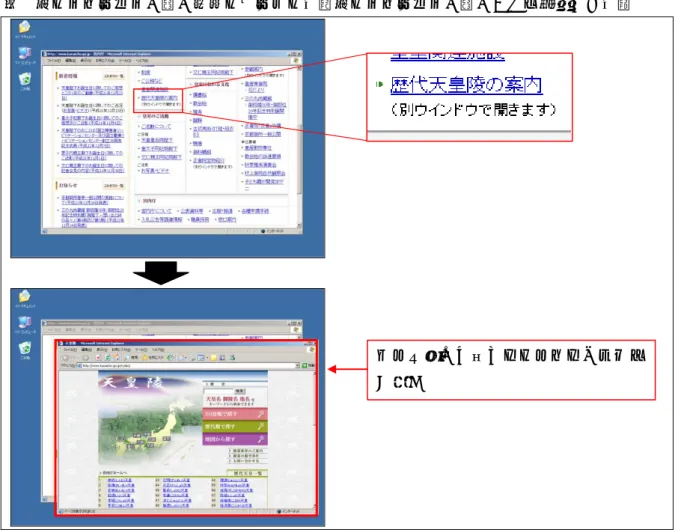Image resolution: width=678 pixels, height=530 pixels.
Task: Open My Documents icon on upper desktop
Action: 25,29
